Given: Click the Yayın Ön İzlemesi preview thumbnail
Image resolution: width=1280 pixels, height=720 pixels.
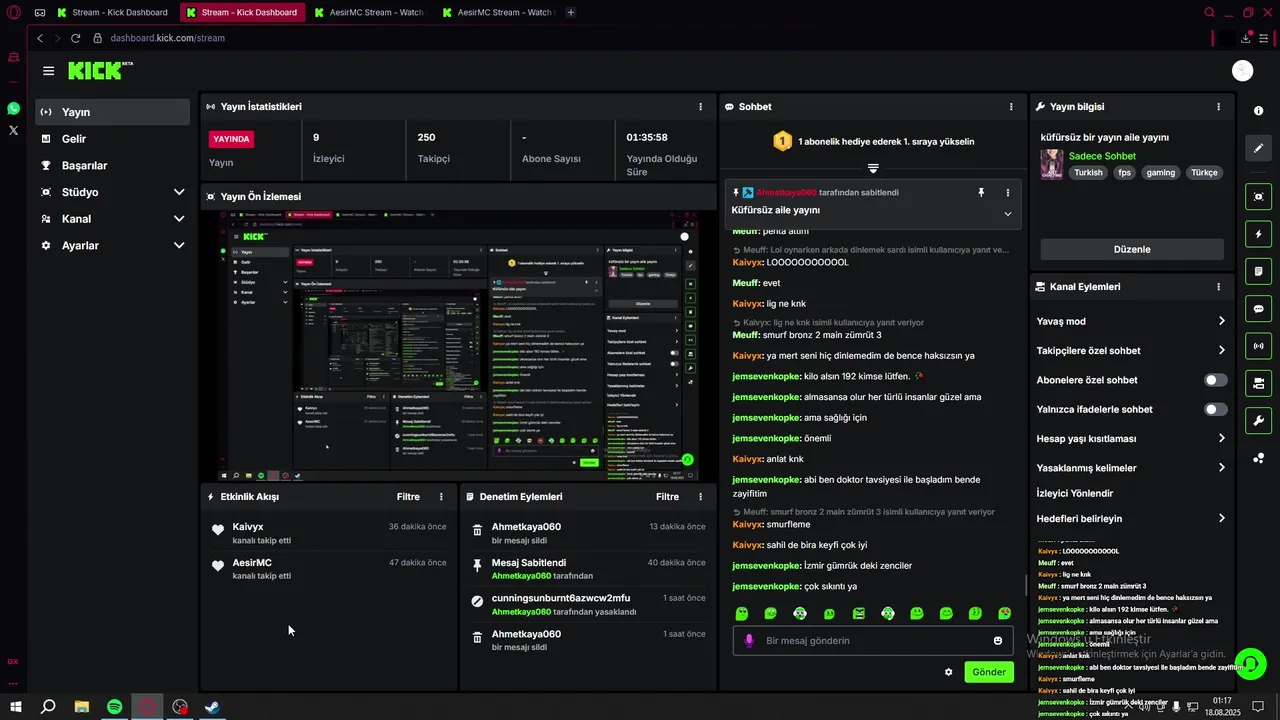Looking at the screenshot, I should [x=458, y=346].
